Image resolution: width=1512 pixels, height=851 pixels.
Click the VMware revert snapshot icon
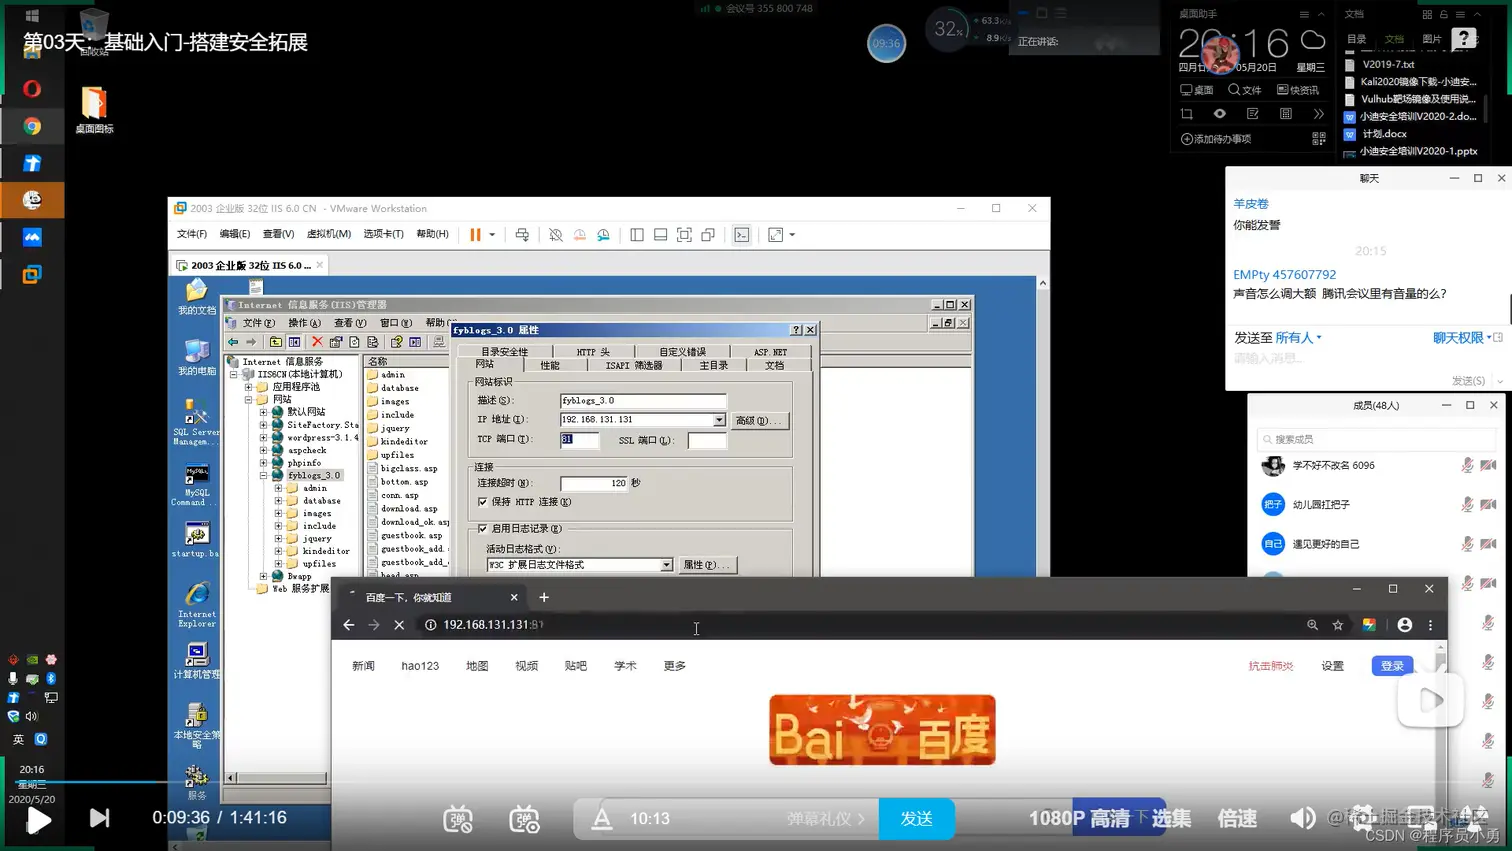pyautogui.click(x=580, y=235)
